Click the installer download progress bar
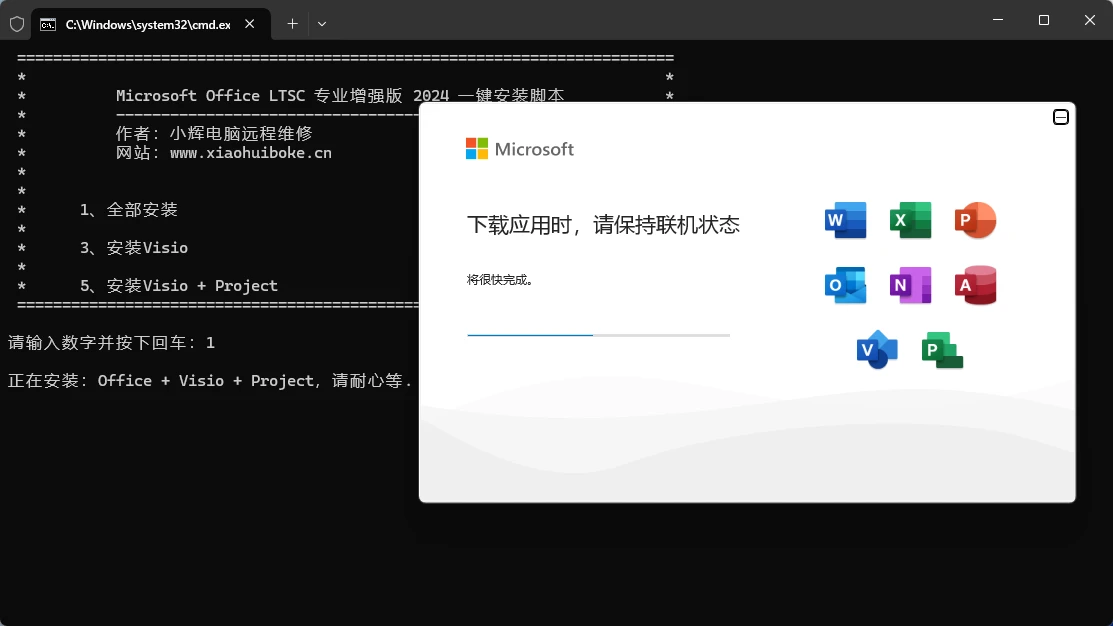 598,335
